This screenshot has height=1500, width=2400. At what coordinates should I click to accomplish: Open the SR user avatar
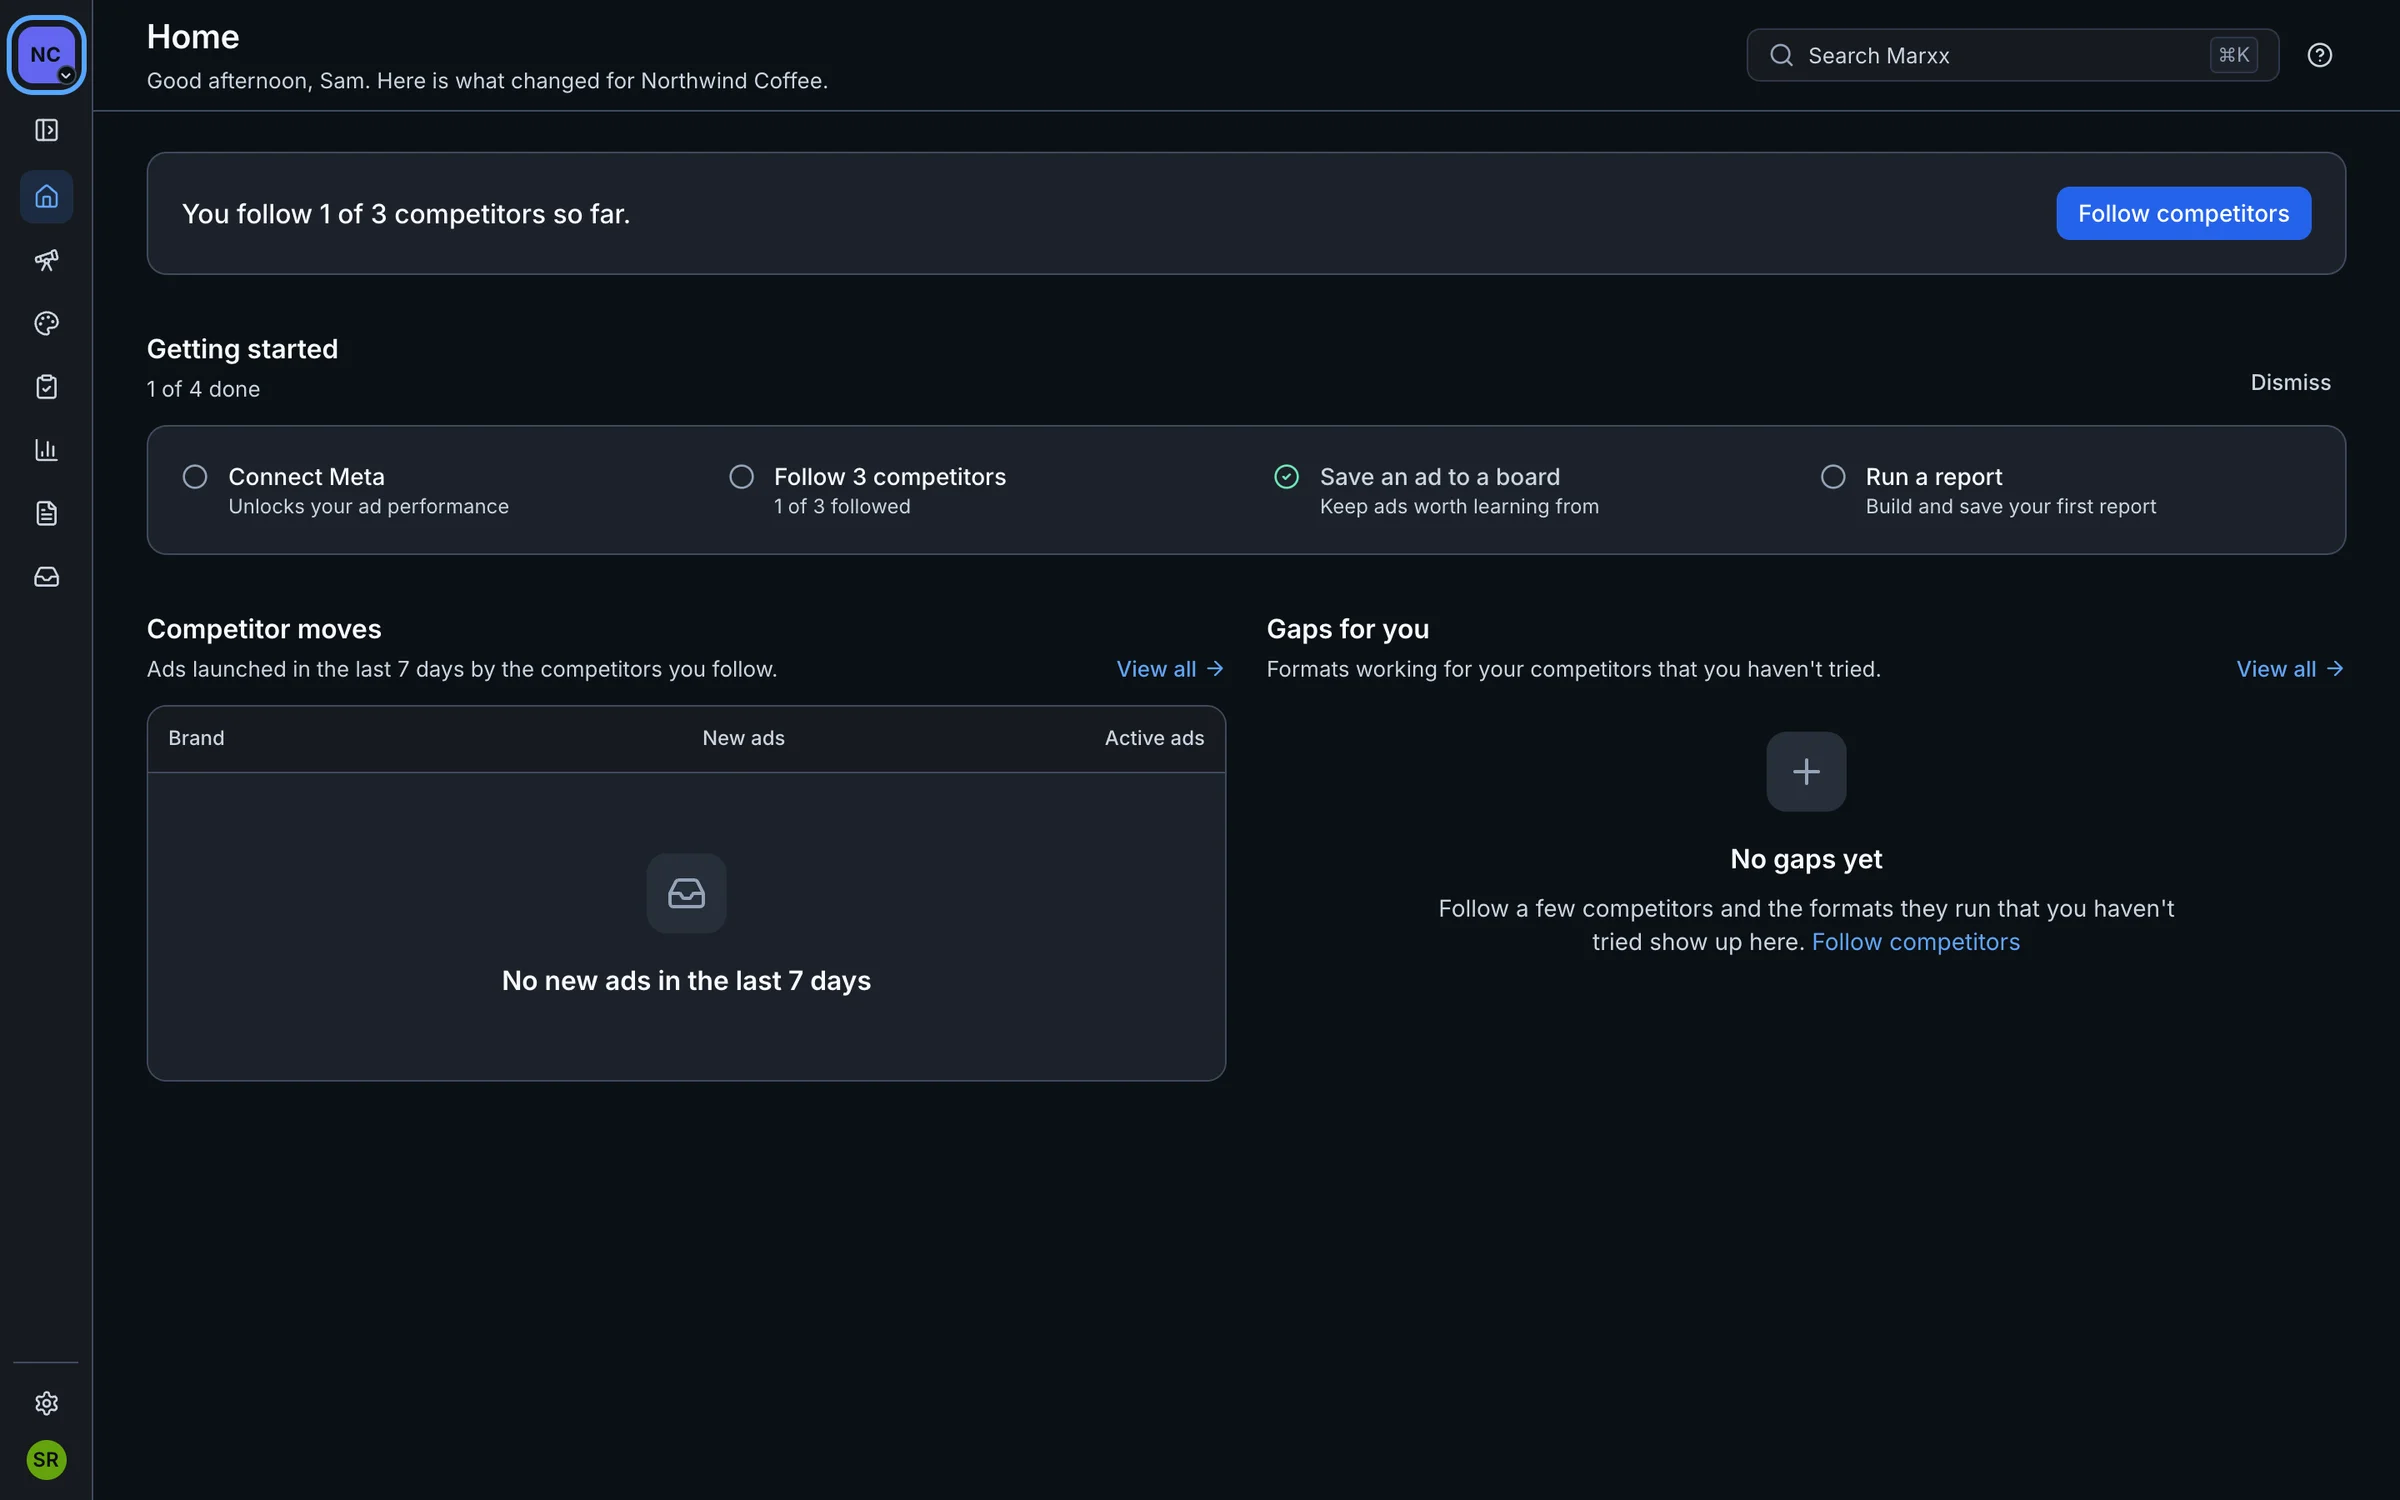[x=46, y=1460]
